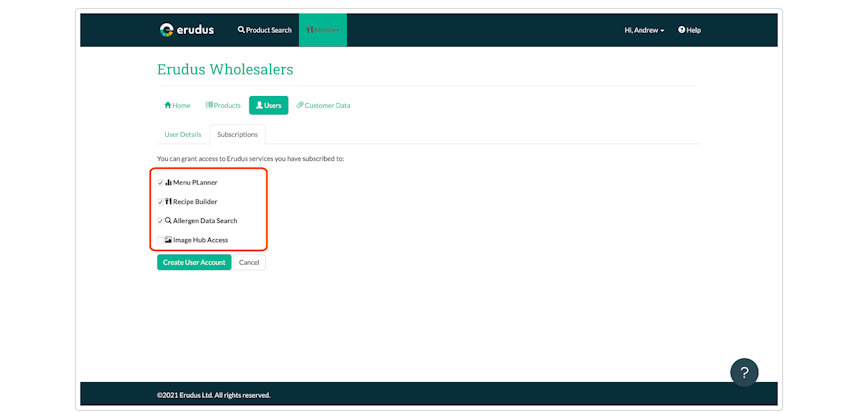Screen dimensions: 858x412
Task: Click the grant access to Erudus services text
Action: click(x=251, y=159)
